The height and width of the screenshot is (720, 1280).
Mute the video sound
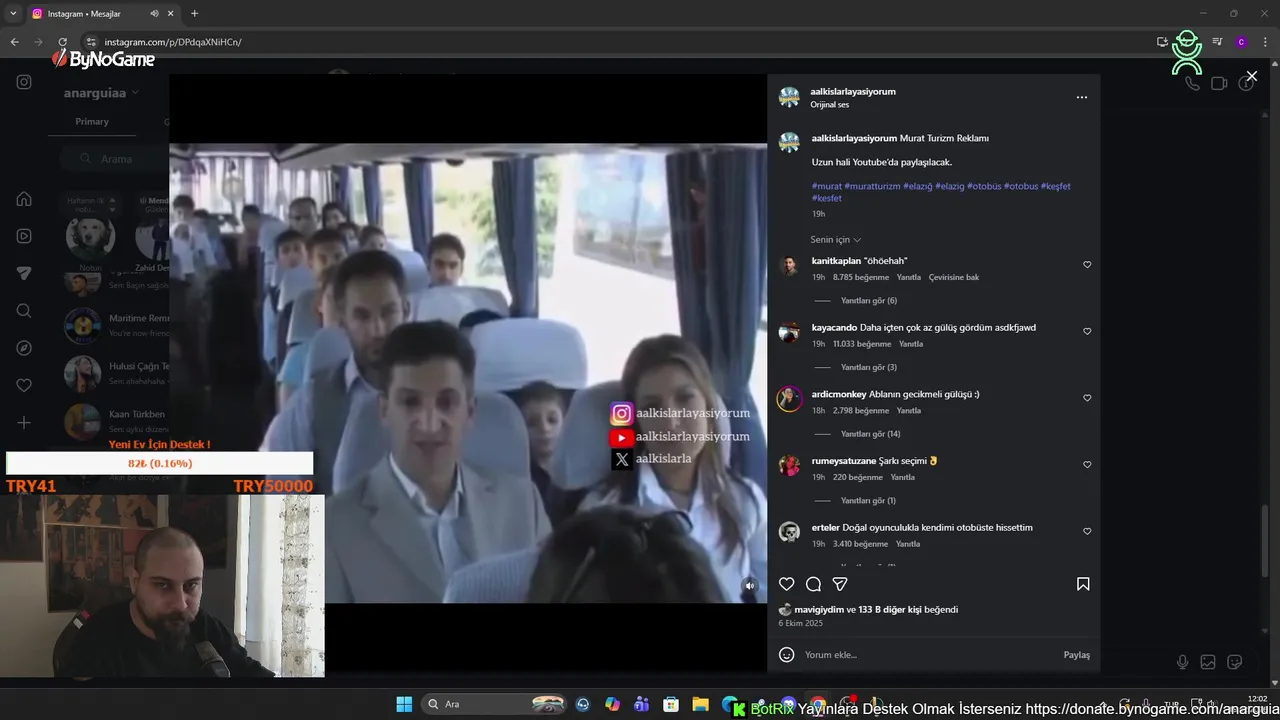coord(749,586)
